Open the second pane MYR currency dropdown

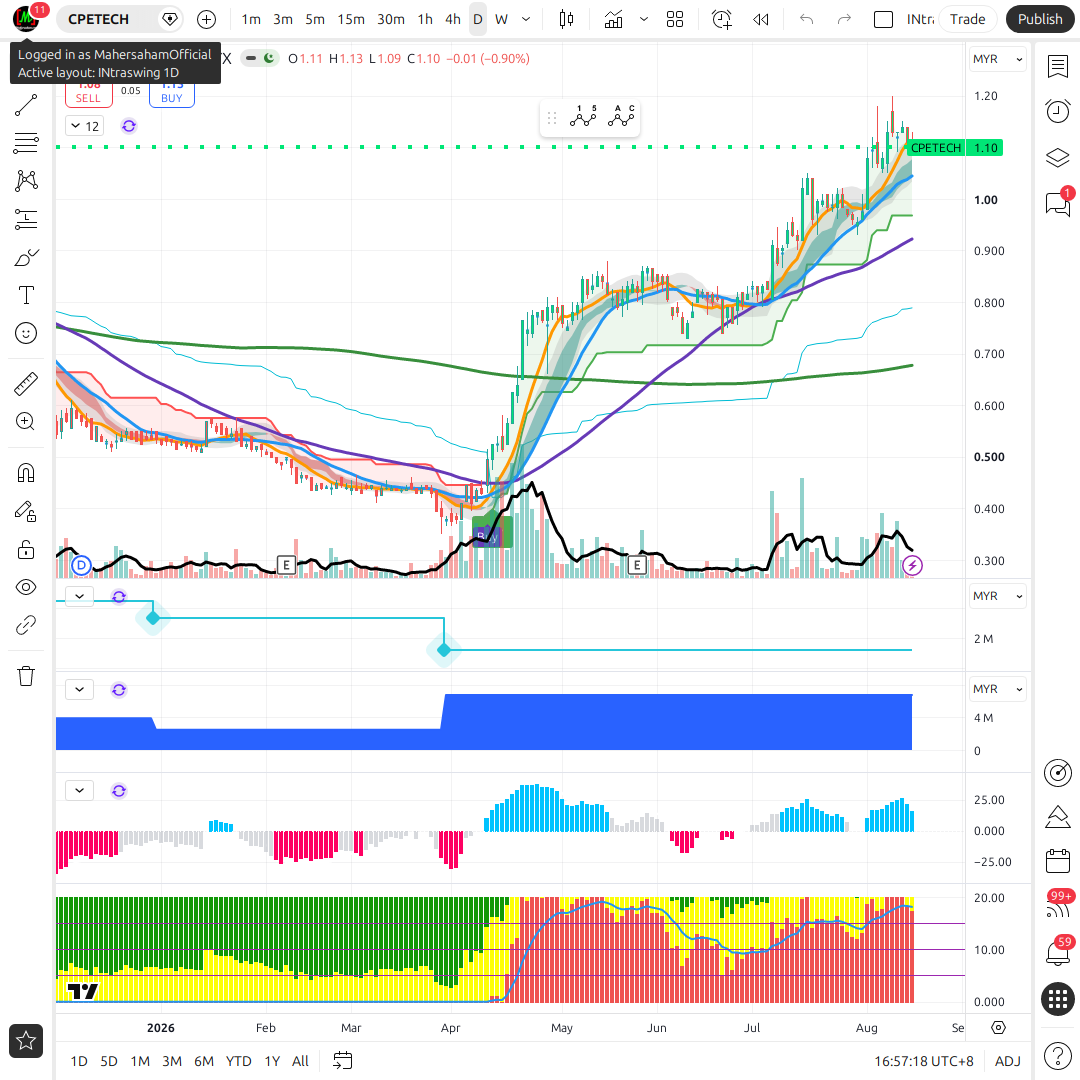[997, 596]
